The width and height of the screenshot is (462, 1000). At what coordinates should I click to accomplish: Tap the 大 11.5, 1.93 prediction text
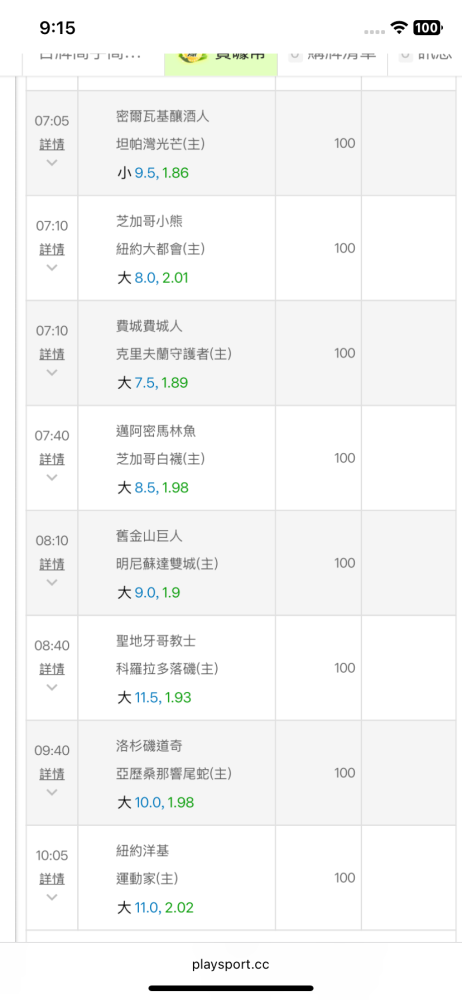point(154,698)
